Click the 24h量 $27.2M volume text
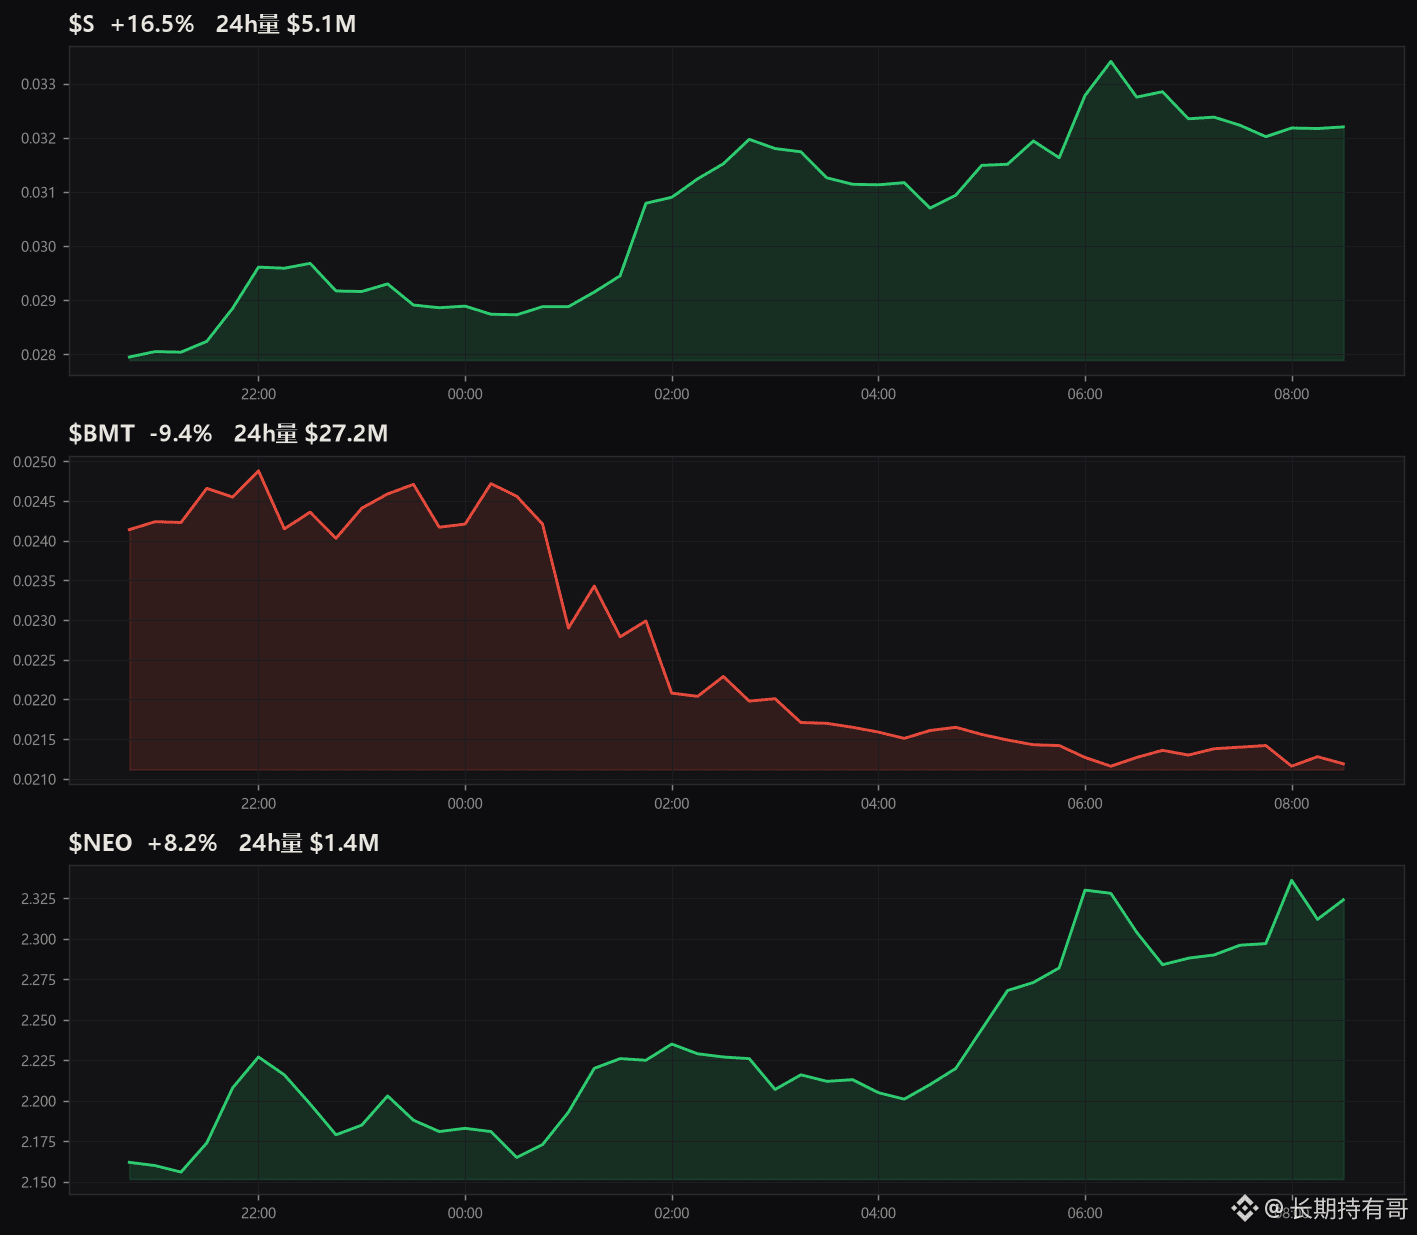 pos(311,433)
